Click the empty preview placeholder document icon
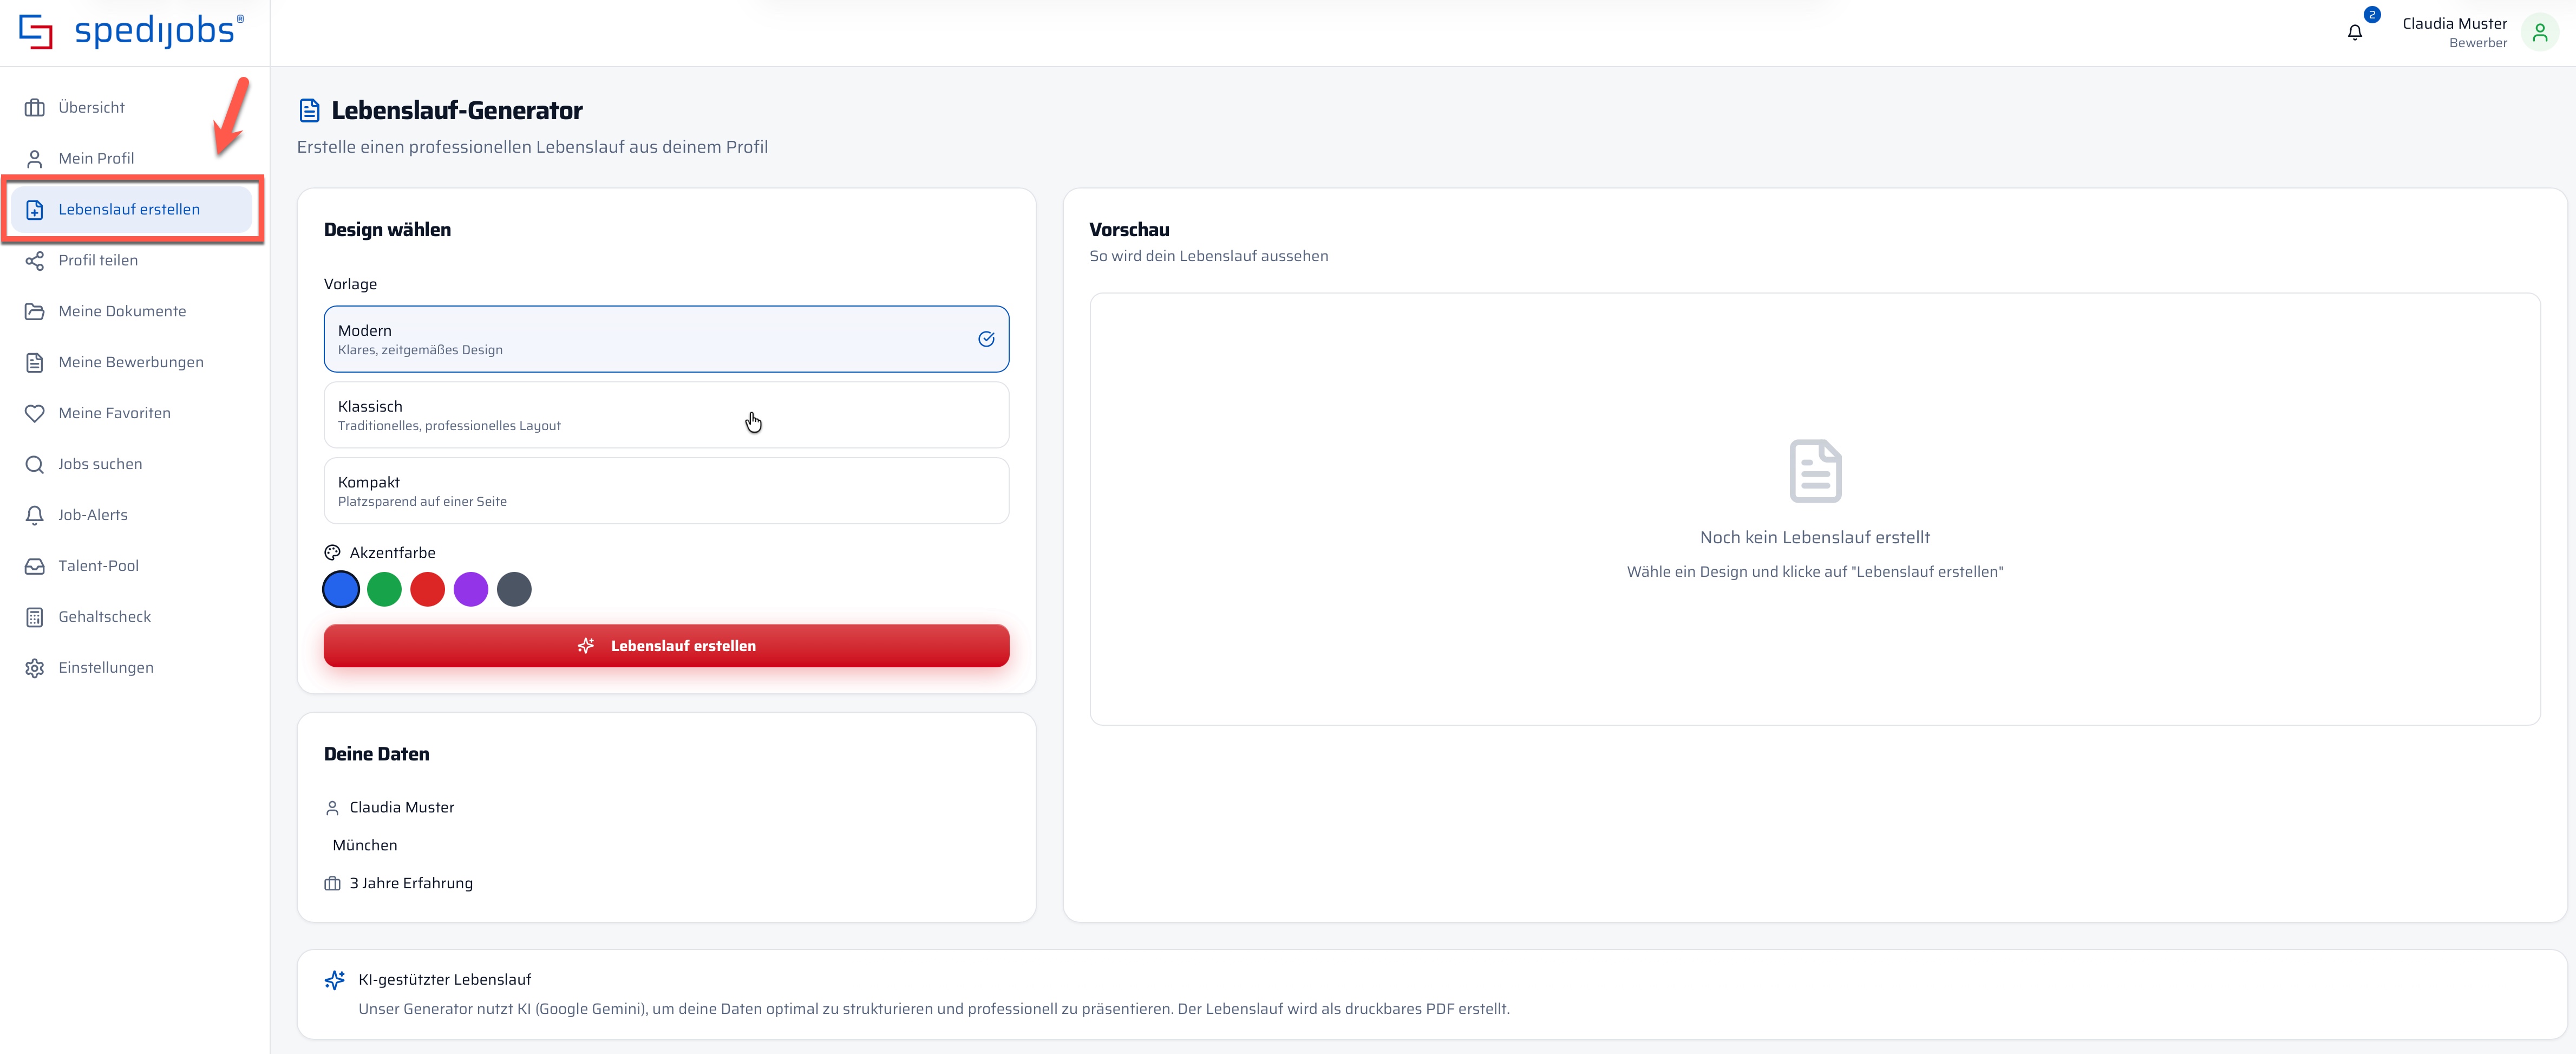Viewport: 2576px width, 1054px height. pyautogui.click(x=1815, y=471)
